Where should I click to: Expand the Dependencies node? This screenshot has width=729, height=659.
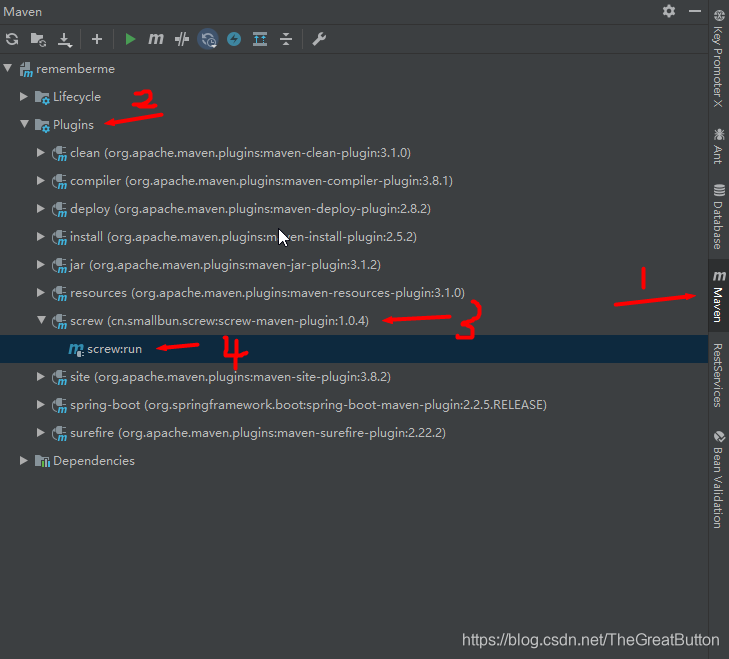tap(24, 460)
